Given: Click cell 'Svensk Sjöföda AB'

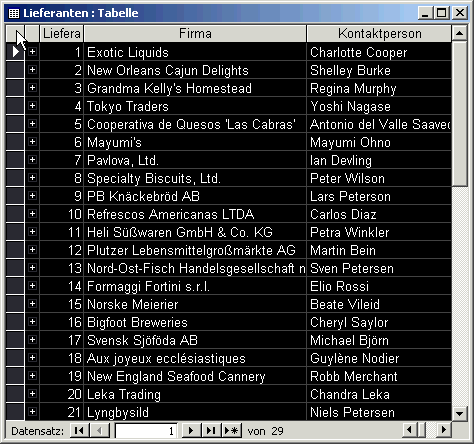Looking at the screenshot, I should pyautogui.click(x=195, y=340).
